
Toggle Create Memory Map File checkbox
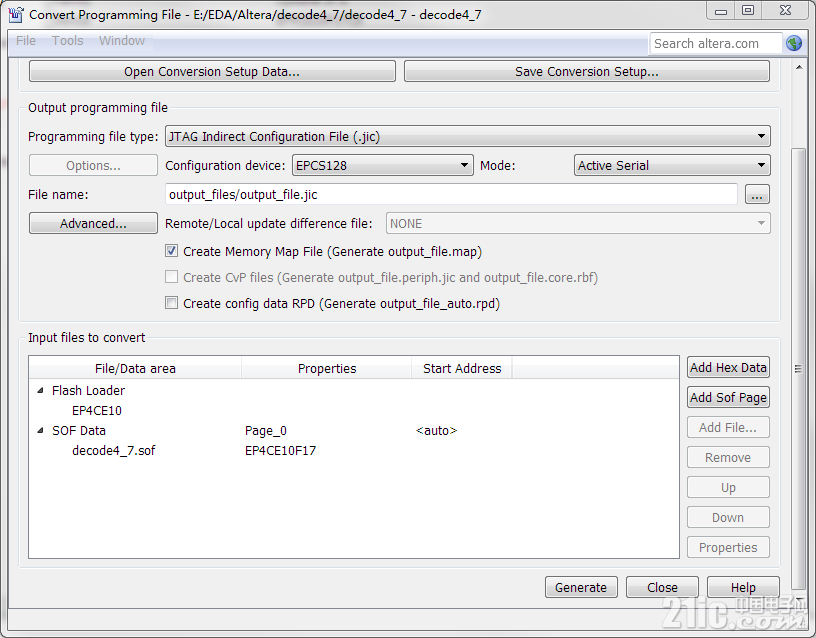point(171,251)
